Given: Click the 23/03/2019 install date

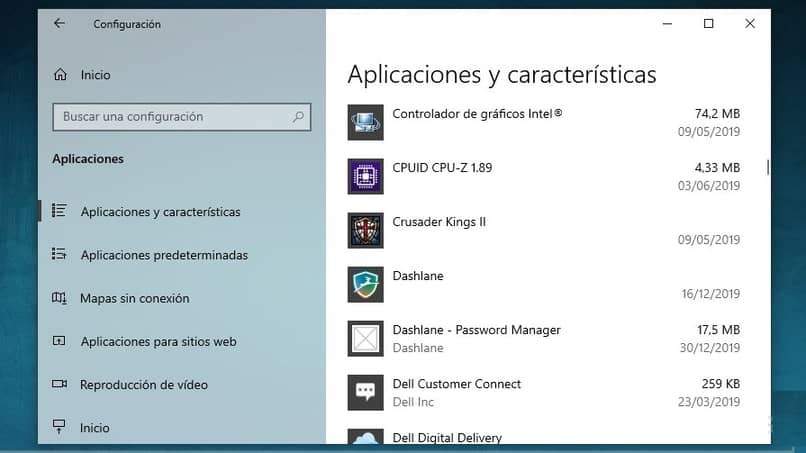Looking at the screenshot, I should click(709, 402).
